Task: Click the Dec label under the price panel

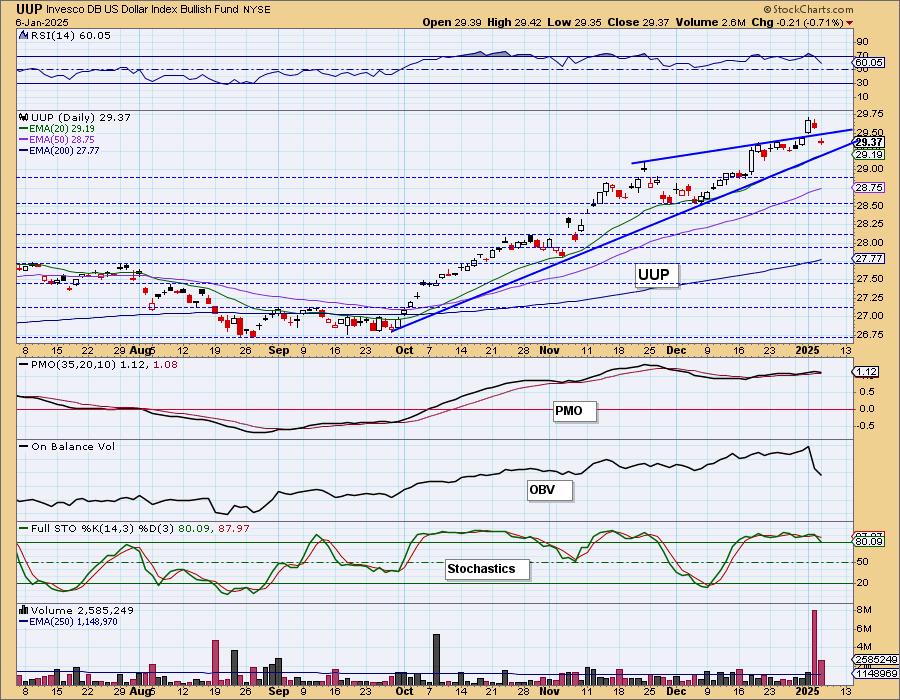Action: pyautogui.click(x=676, y=350)
